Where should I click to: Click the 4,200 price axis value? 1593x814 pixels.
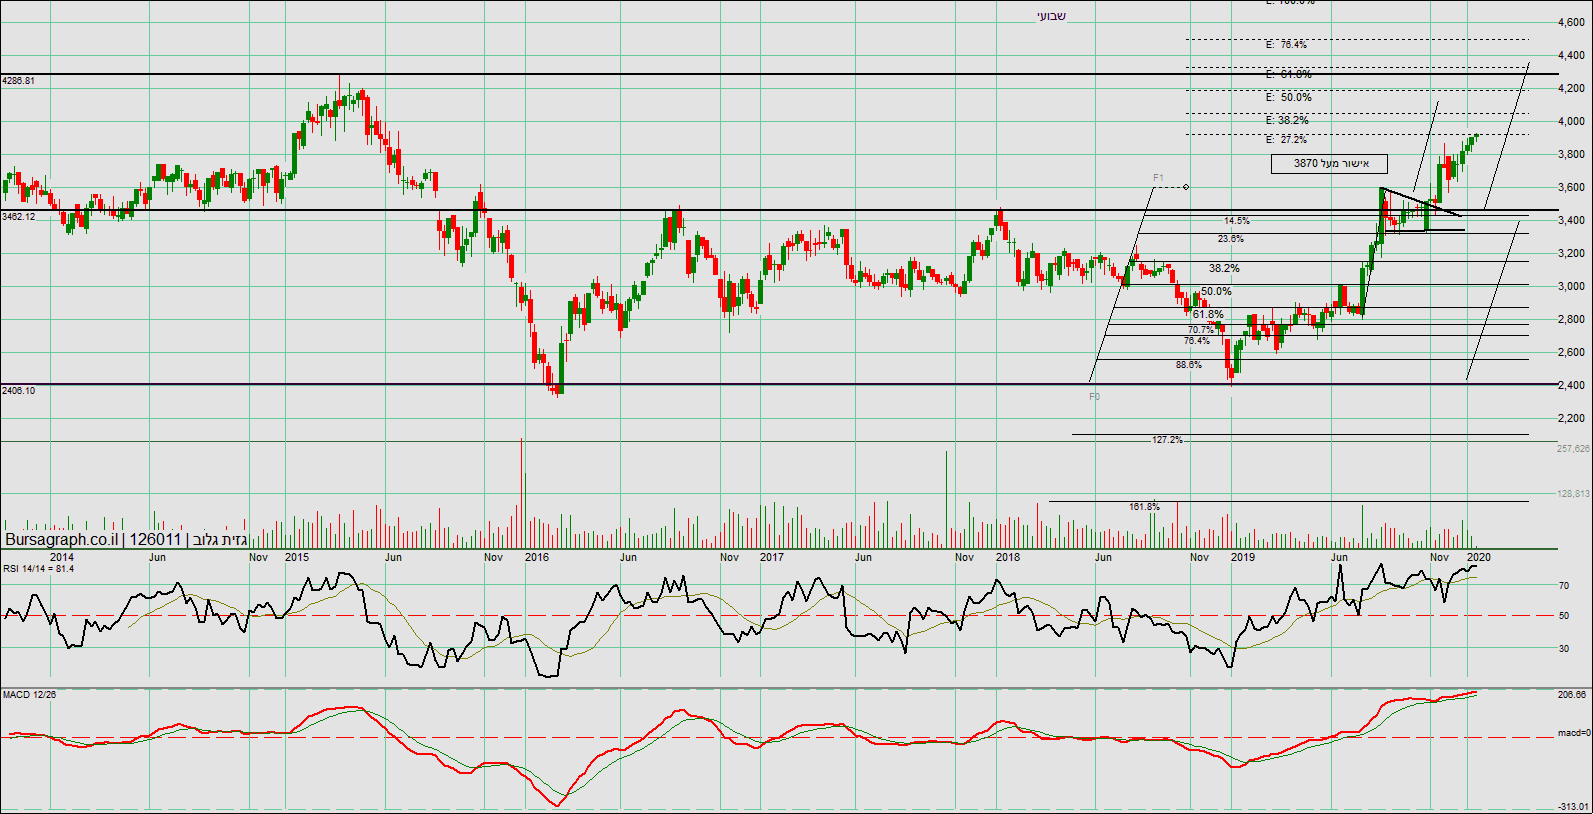coord(1571,88)
